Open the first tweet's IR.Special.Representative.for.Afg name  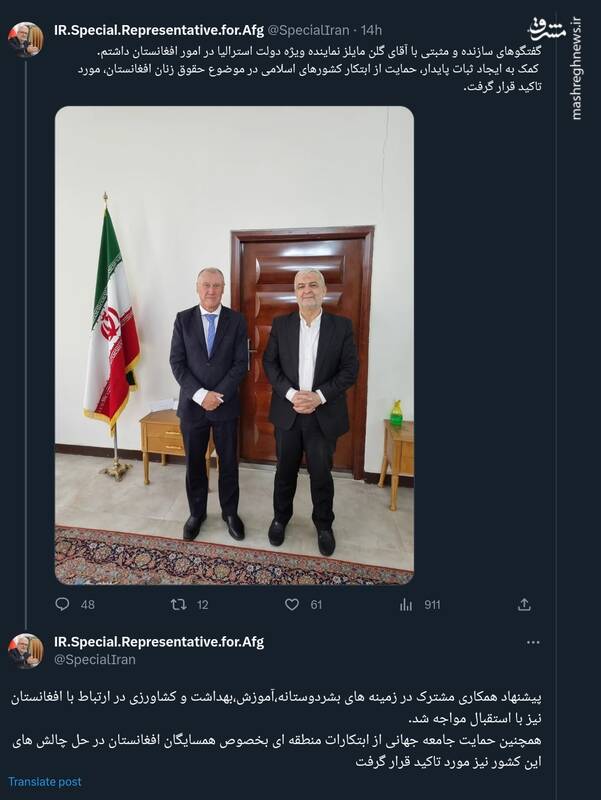pyautogui.click(x=158, y=30)
